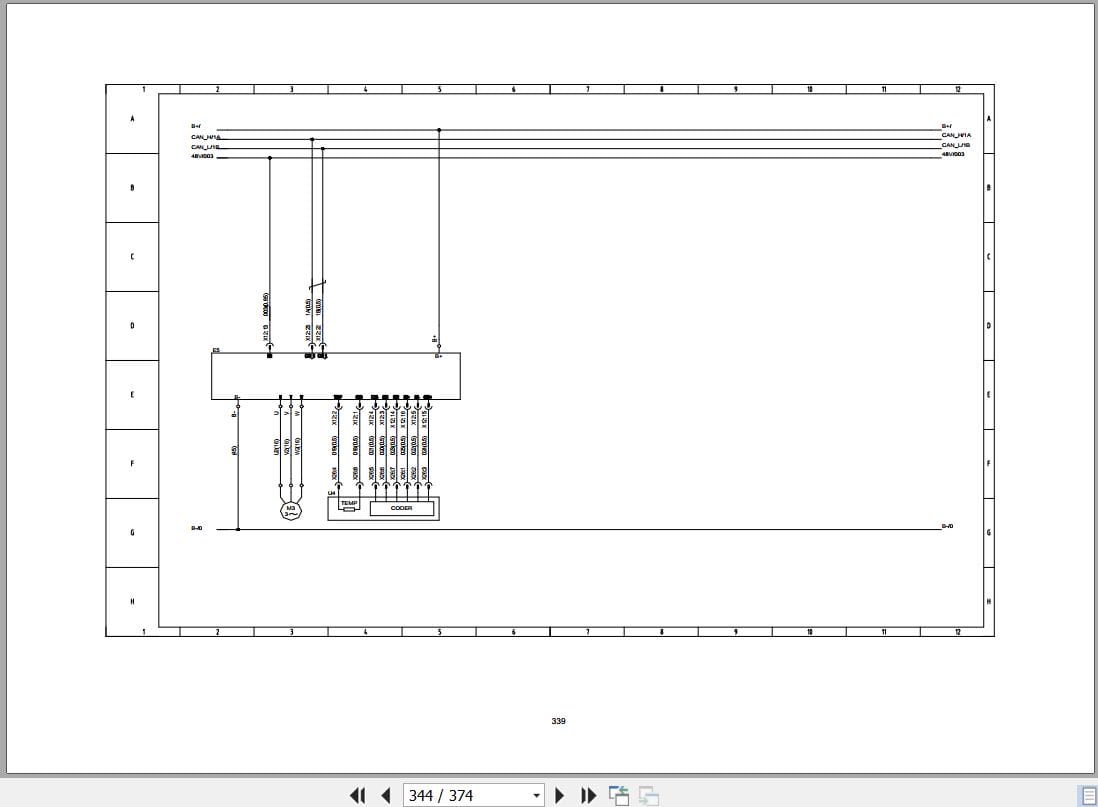Jump to the last page
The width and height of the screenshot is (1098, 807).
[588, 795]
